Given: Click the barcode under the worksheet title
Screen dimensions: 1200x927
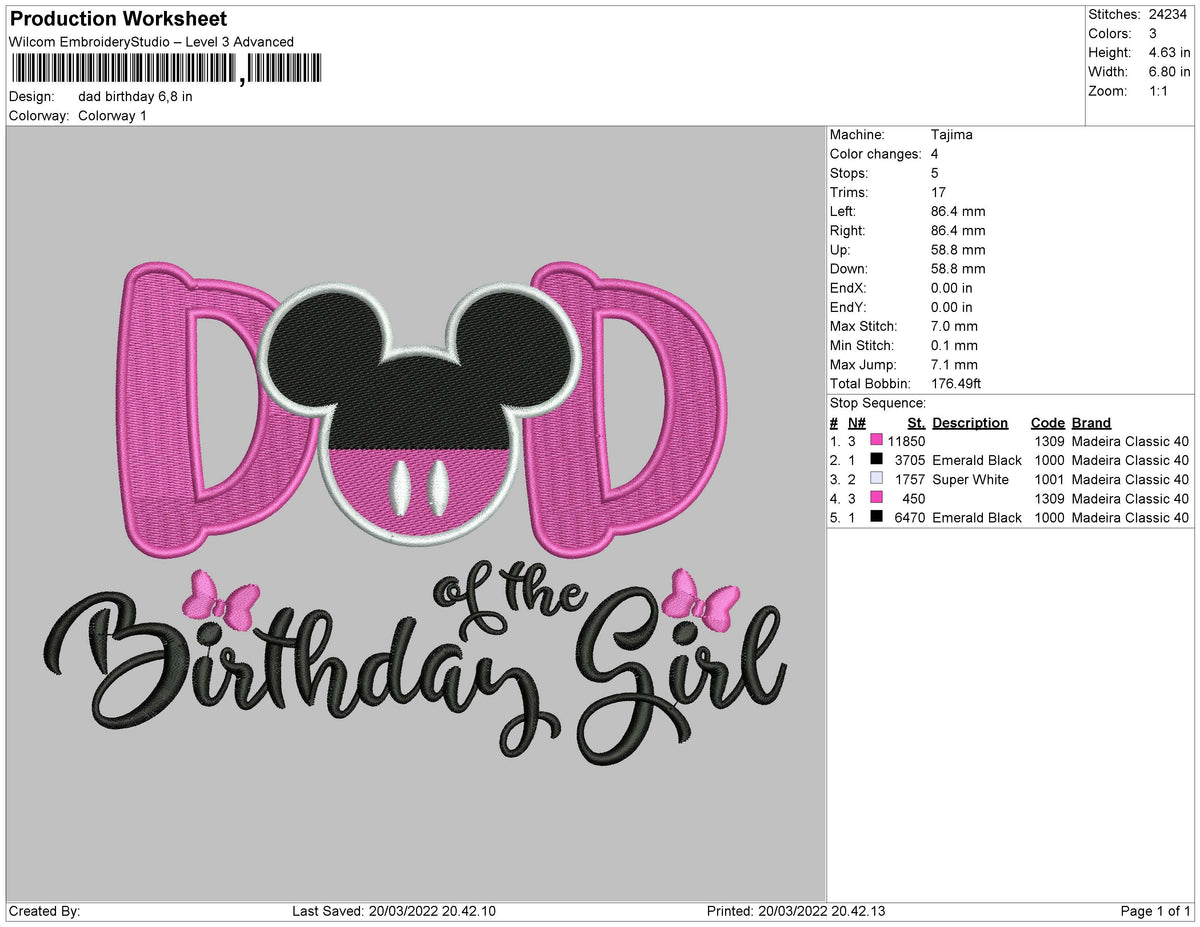Looking at the screenshot, I should pos(167,69).
